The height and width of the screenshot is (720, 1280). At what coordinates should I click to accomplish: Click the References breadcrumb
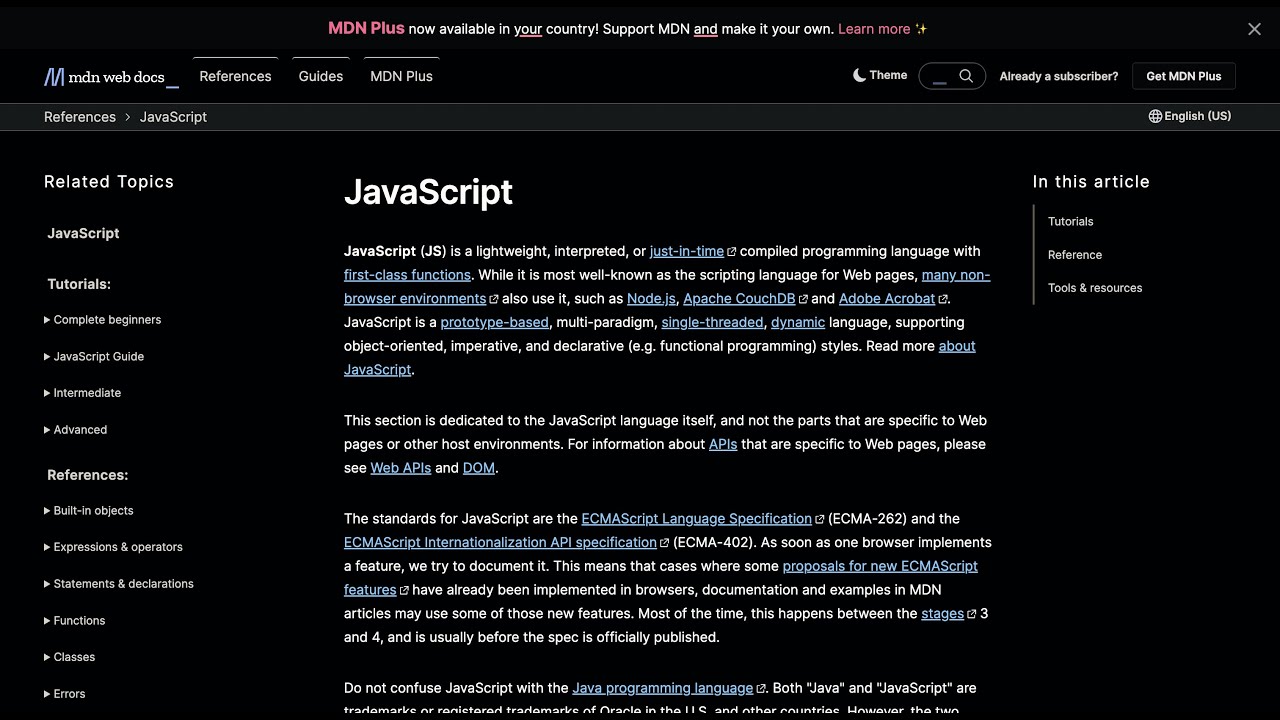tap(80, 117)
